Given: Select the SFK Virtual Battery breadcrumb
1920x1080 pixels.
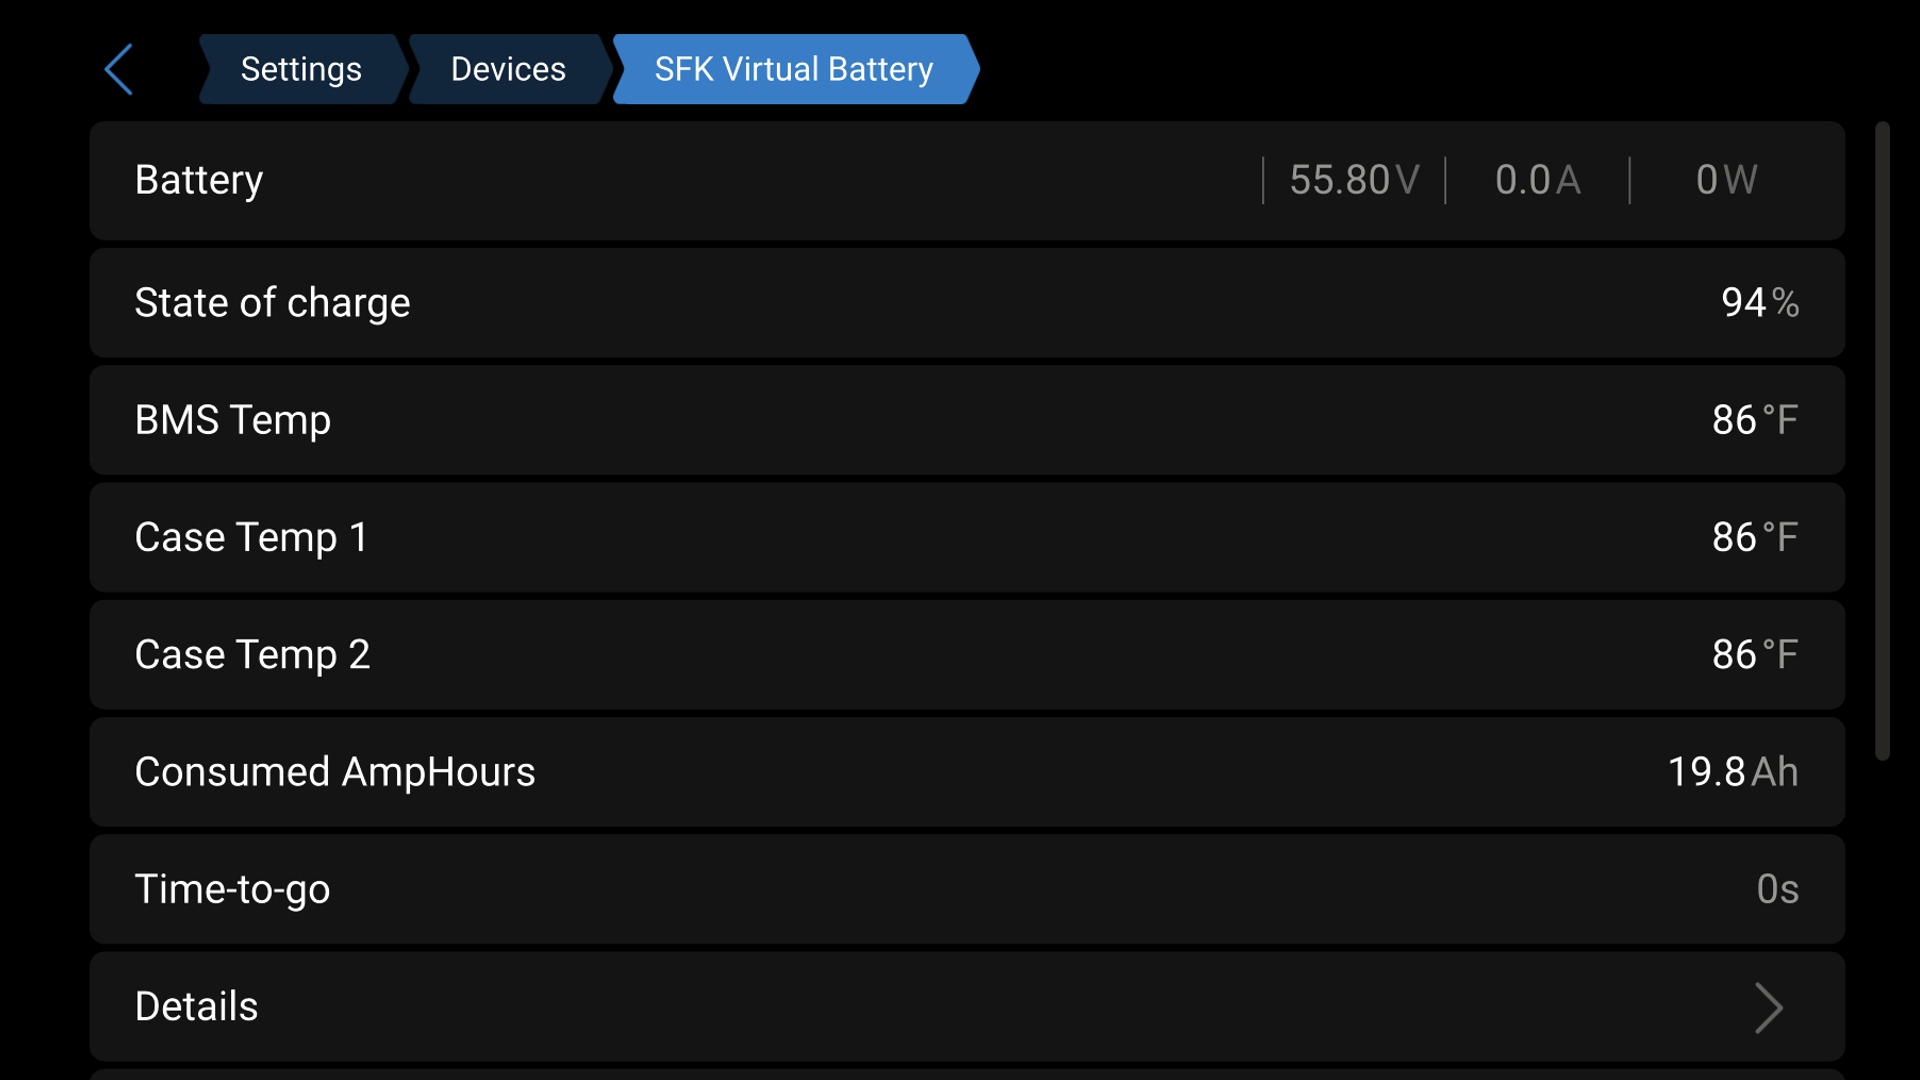Looking at the screenshot, I should coord(793,68).
